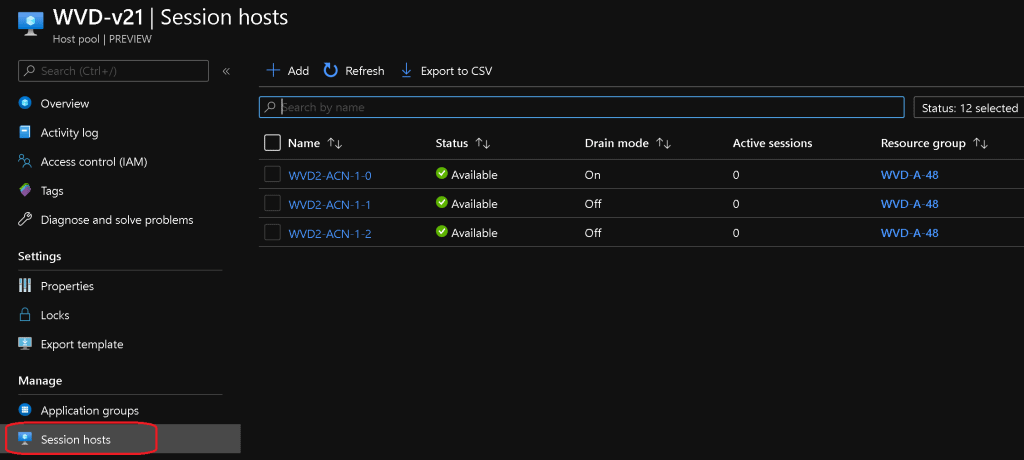Viewport: 1024px width, 460px height.
Task: Click the Refresh button label
Action: tap(364, 71)
